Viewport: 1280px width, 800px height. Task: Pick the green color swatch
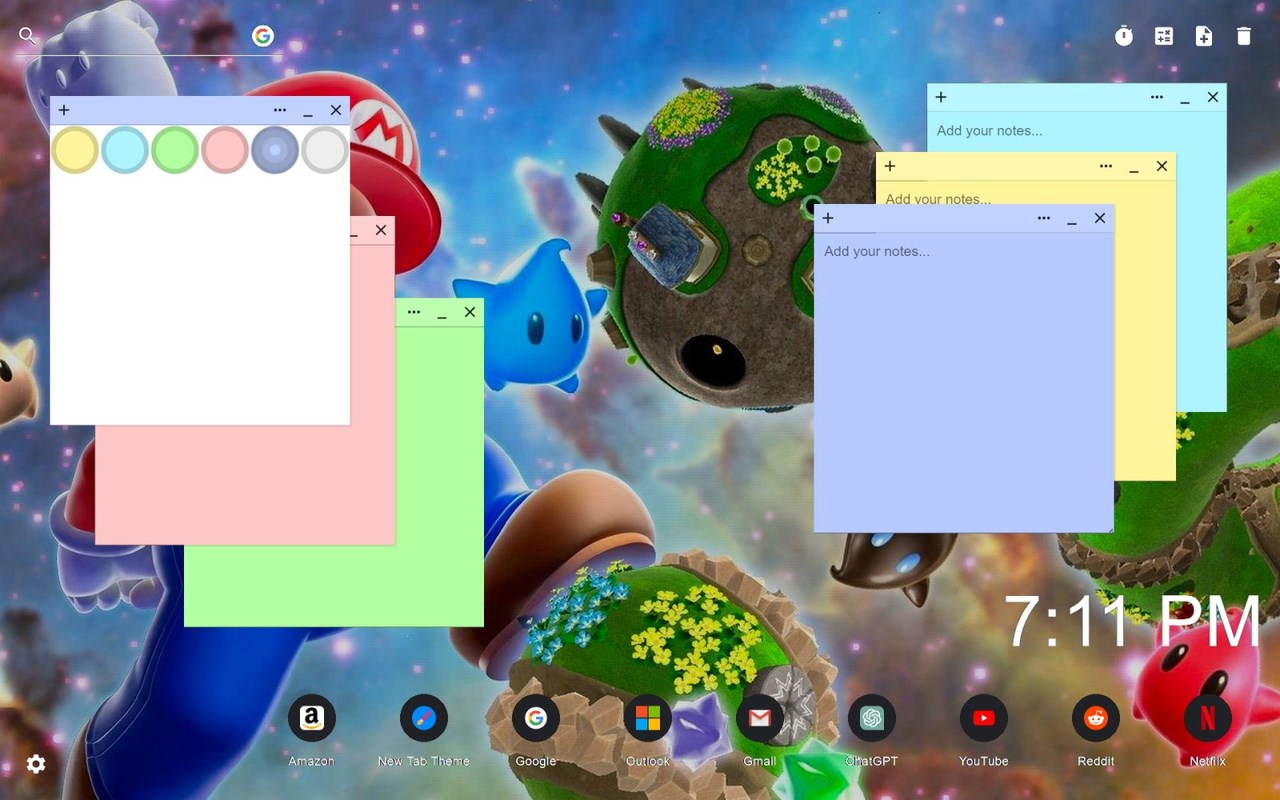coord(175,150)
